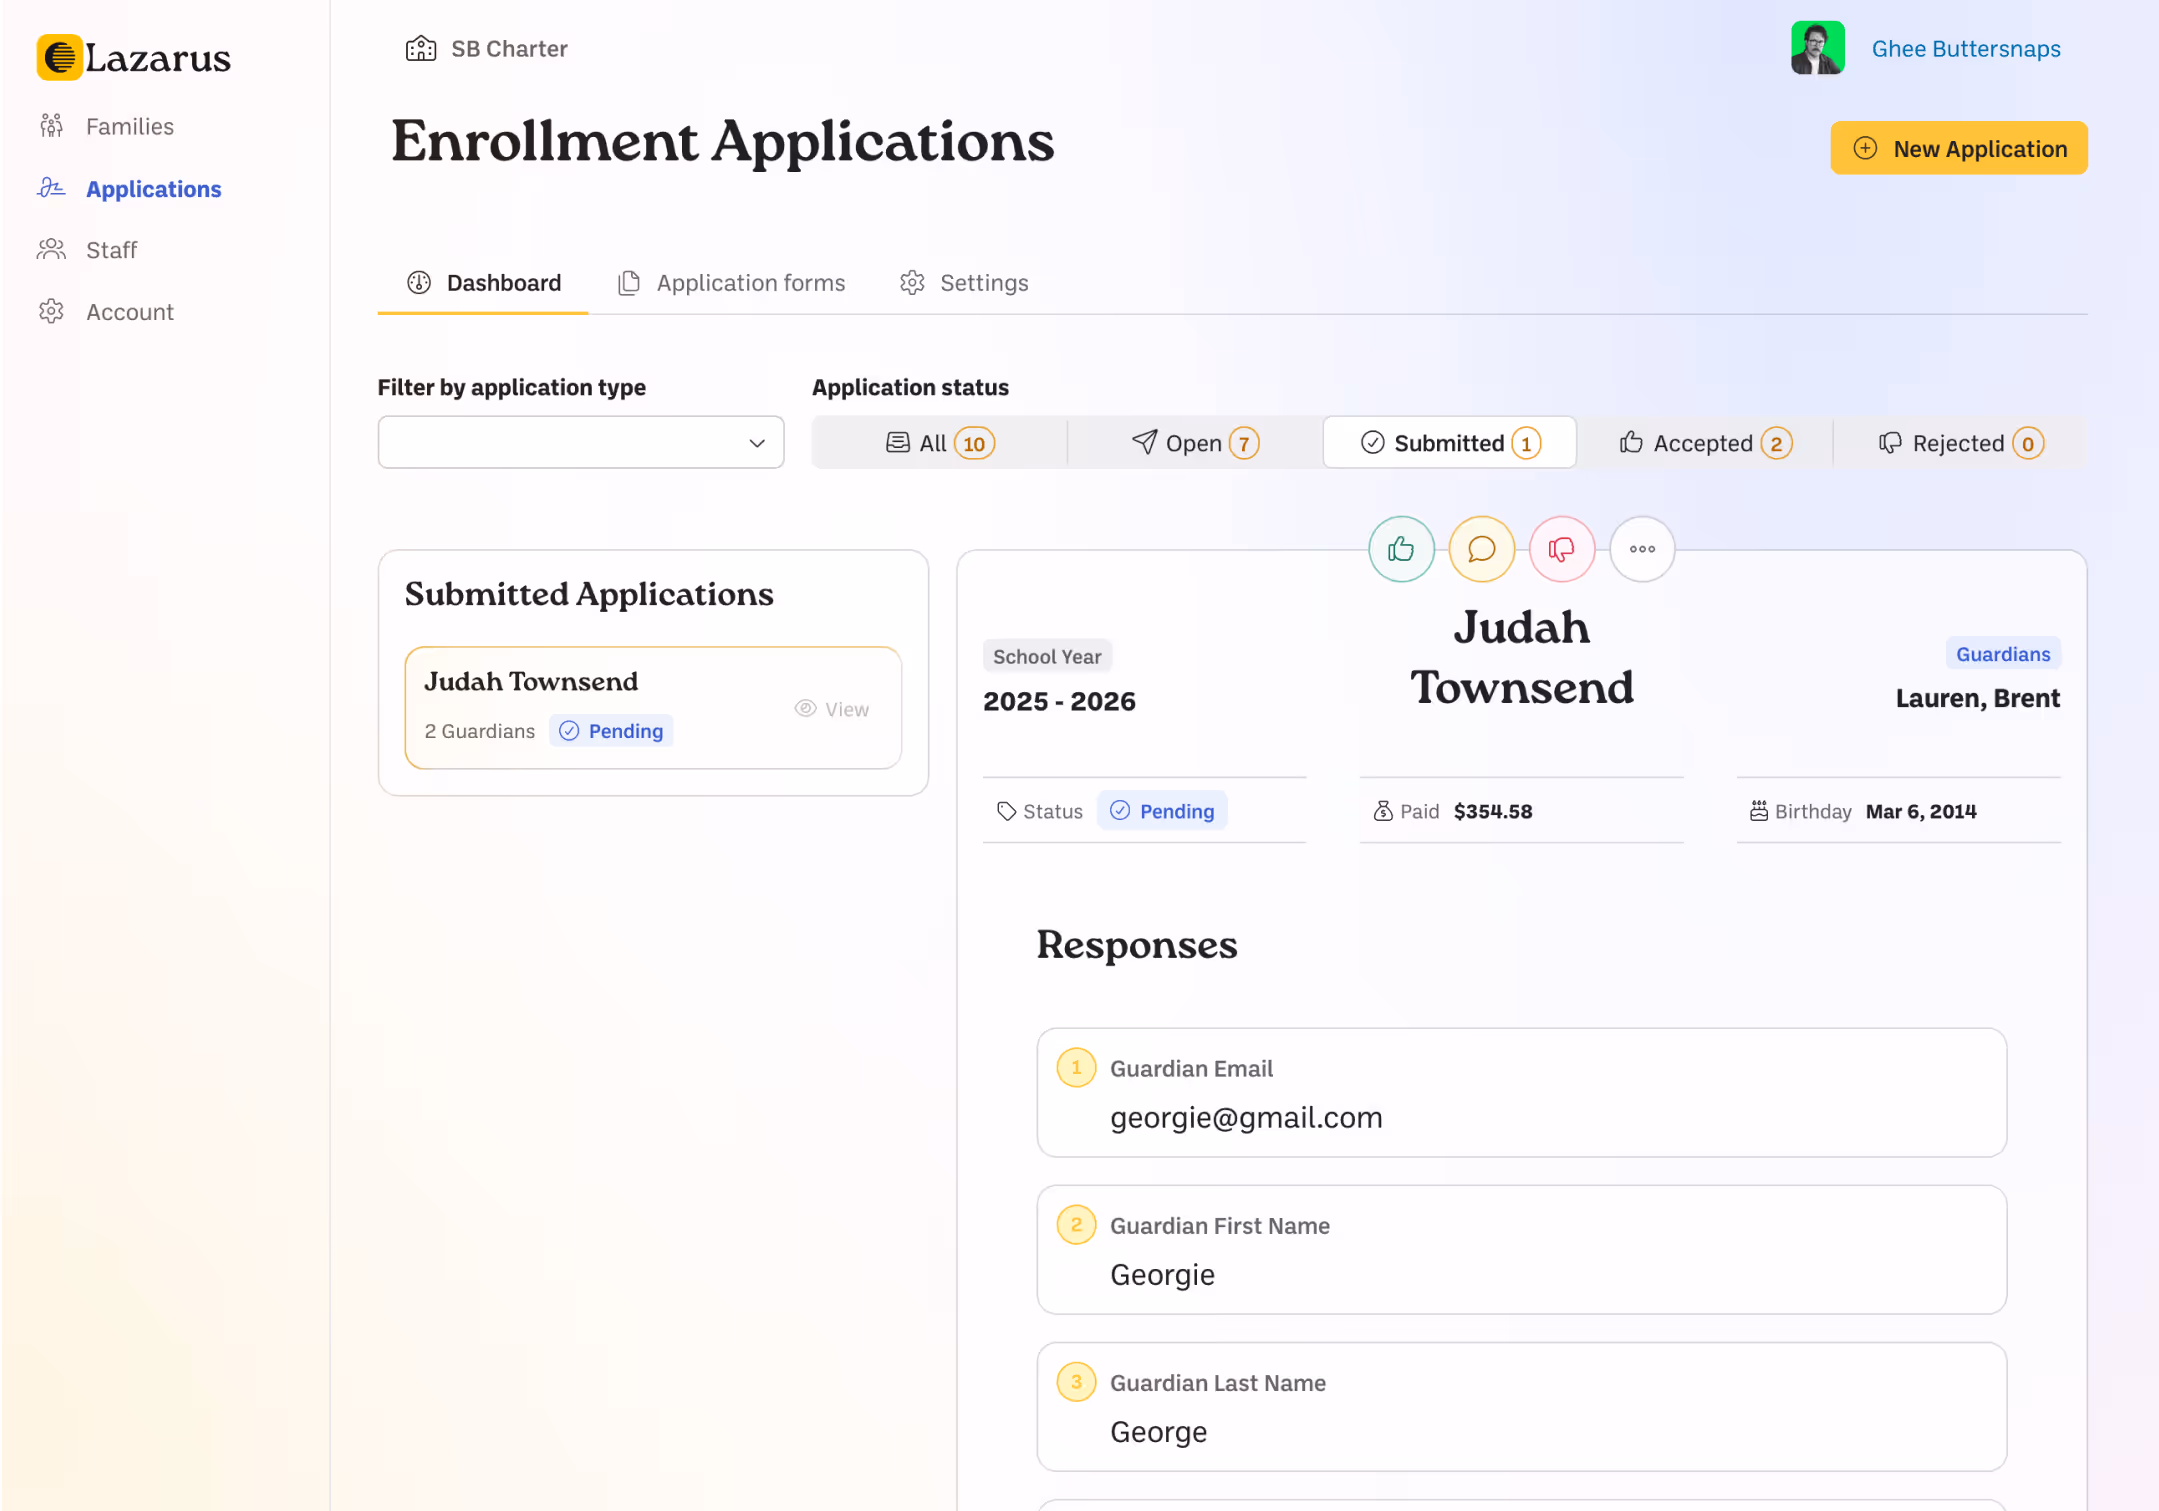Viewport: 2159px width, 1511px height.
Task: Click the SB Charter school icon
Action: [420, 47]
